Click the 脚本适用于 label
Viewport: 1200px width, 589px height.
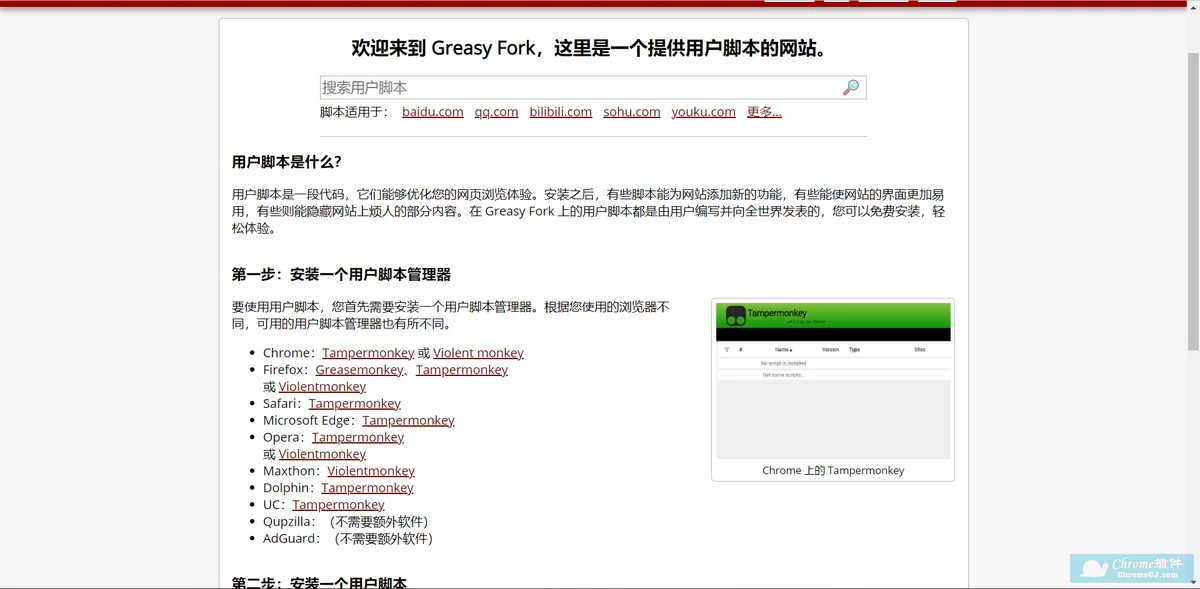pos(354,112)
